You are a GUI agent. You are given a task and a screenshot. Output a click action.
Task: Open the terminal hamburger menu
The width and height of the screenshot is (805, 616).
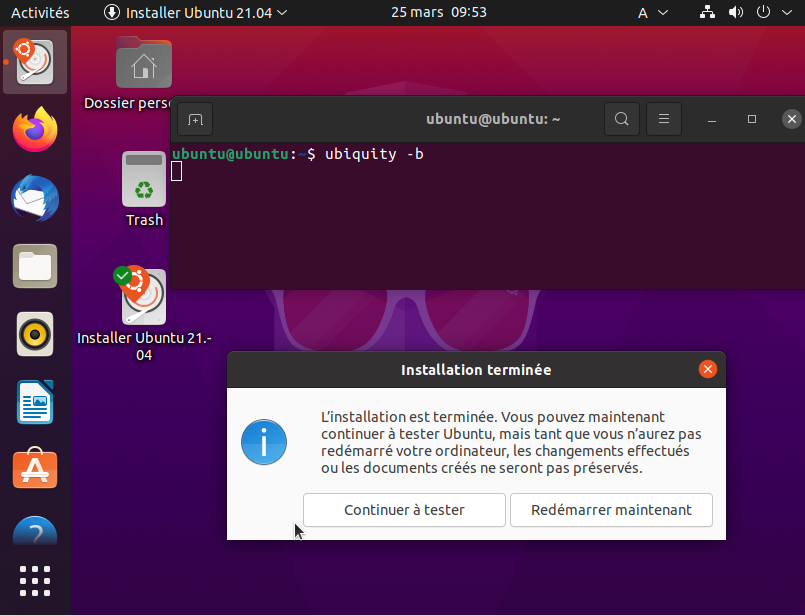point(664,119)
